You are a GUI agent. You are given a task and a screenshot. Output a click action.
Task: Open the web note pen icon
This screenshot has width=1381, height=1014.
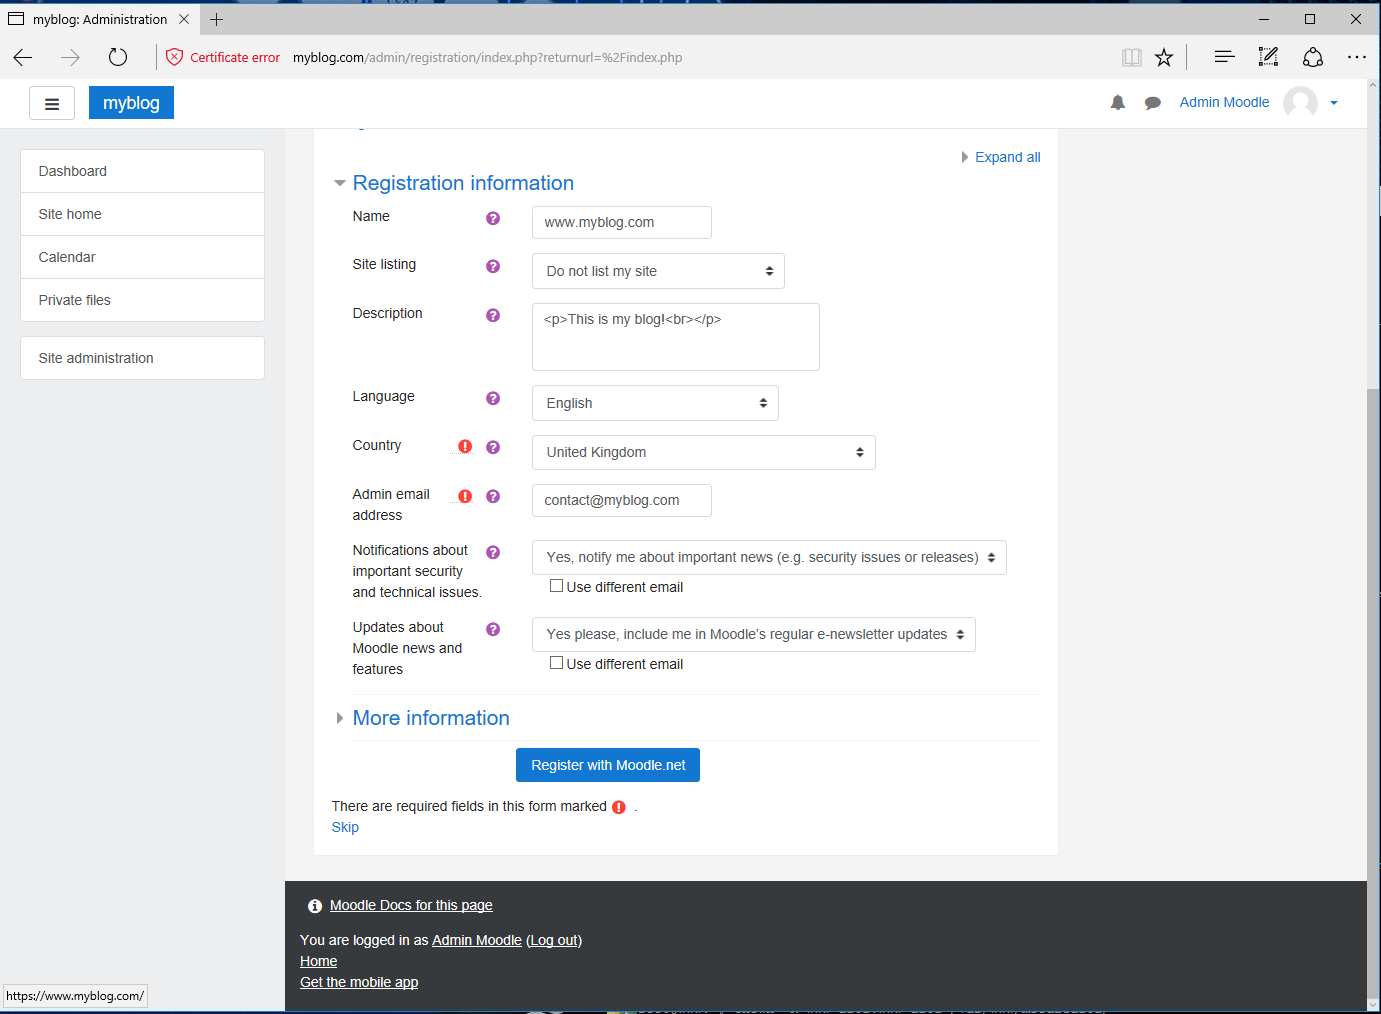click(1269, 57)
